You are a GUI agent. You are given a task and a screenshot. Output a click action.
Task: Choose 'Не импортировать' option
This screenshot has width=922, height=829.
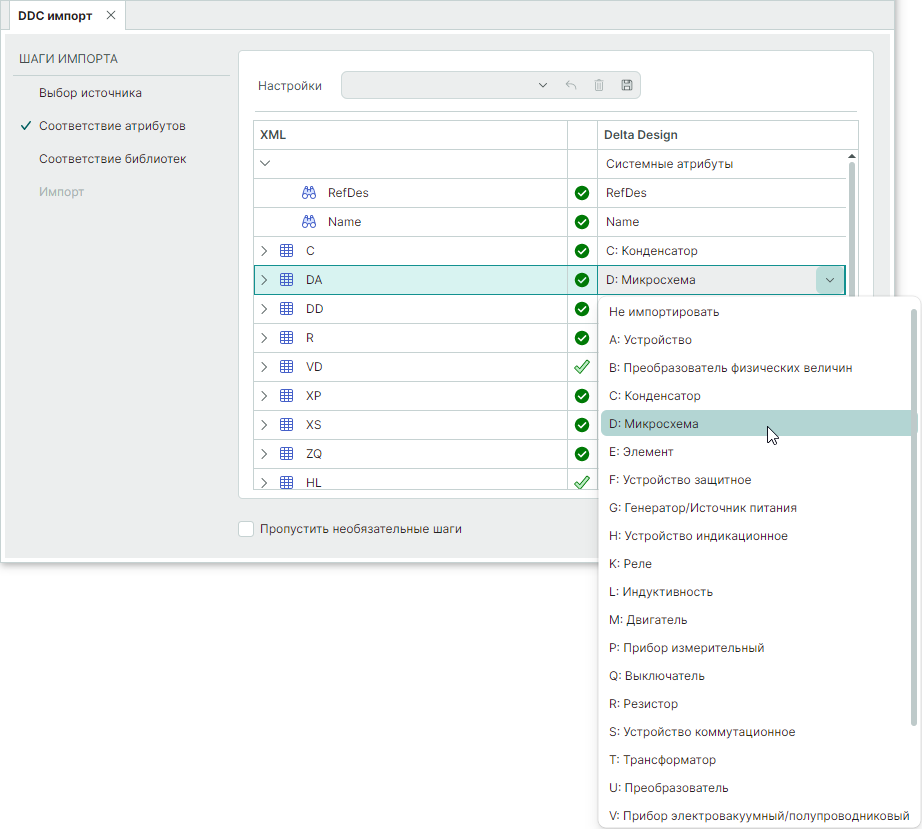click(663, 312)
